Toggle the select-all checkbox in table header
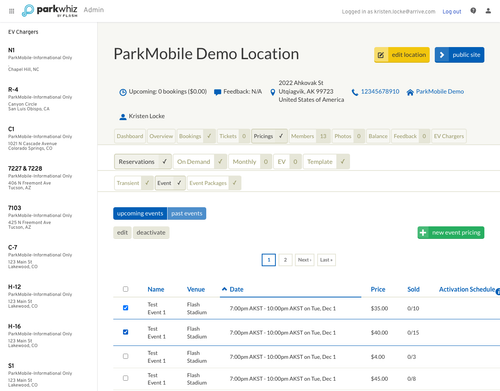Viewport: 500px width, 391px height. 126,289
